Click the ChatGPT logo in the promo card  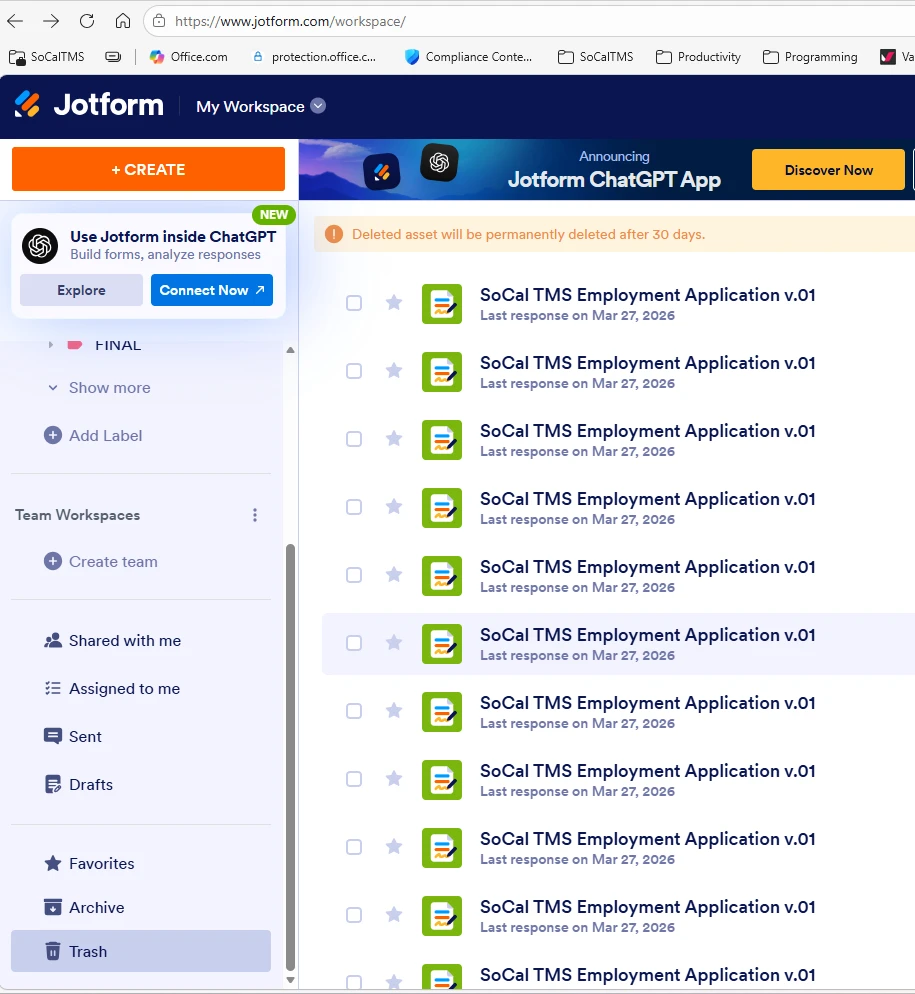click(x=40, y=246)
